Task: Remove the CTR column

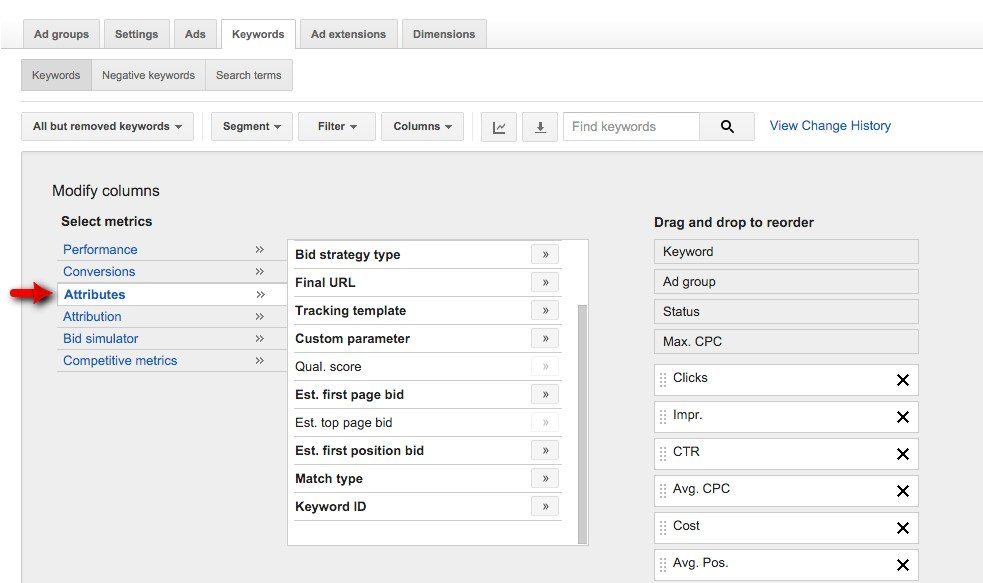Action: point(901,453)
